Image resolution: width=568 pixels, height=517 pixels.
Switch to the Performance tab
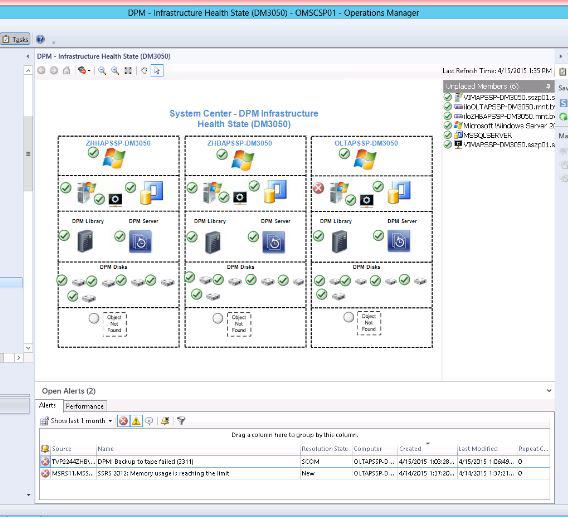click(85, 406)
